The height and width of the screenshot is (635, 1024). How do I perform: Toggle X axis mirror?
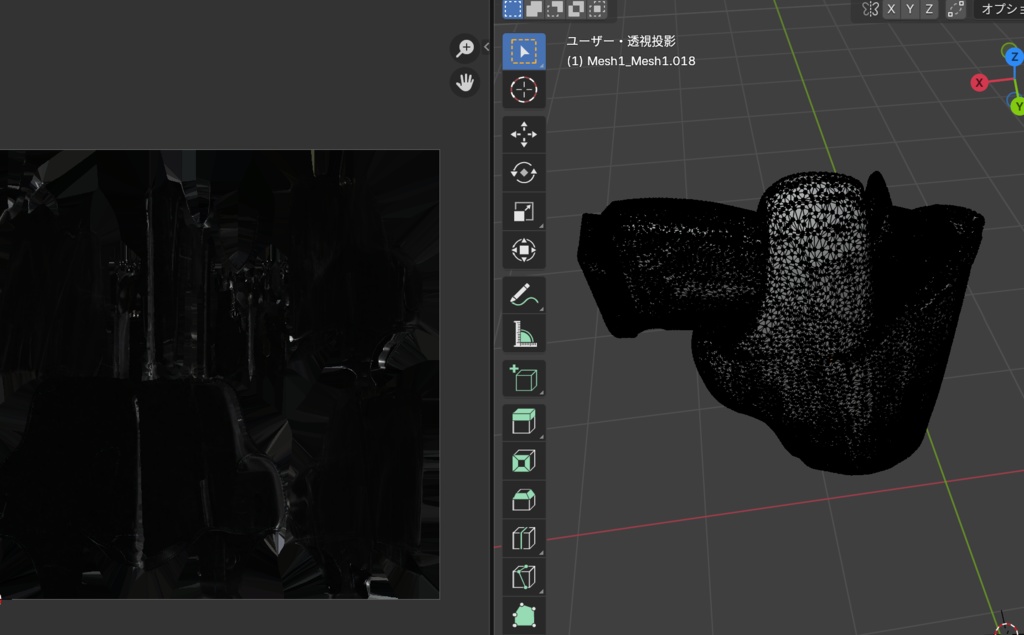891,9
